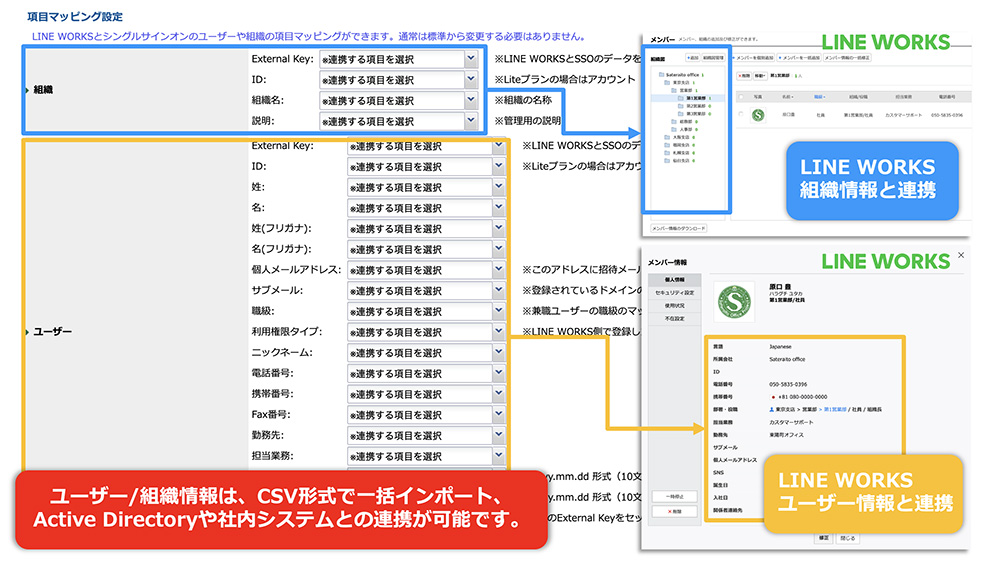
Task: Click the 項目マッピング設定 heading
Action: point(75,17)
